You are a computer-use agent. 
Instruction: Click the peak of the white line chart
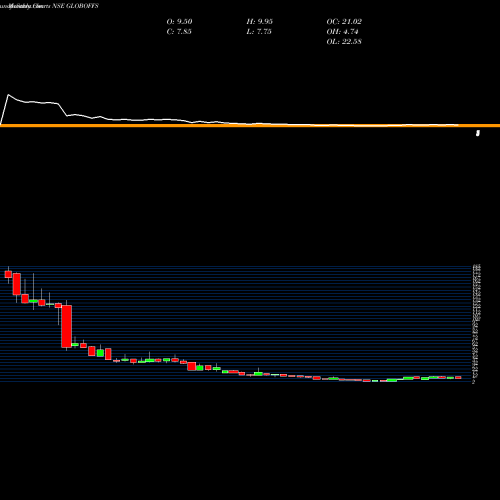(x=8, y=95)
